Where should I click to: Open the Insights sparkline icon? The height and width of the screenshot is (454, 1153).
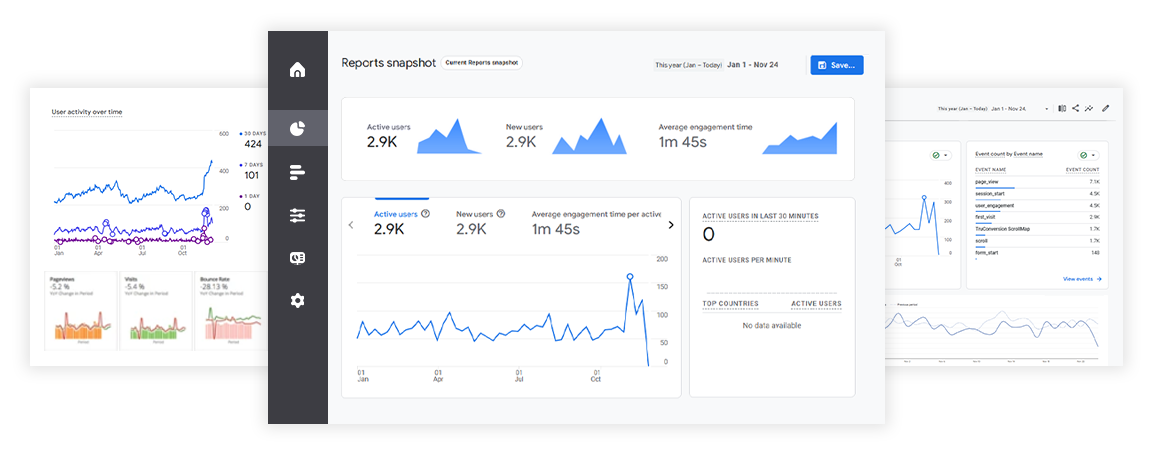click(1089, 108)
